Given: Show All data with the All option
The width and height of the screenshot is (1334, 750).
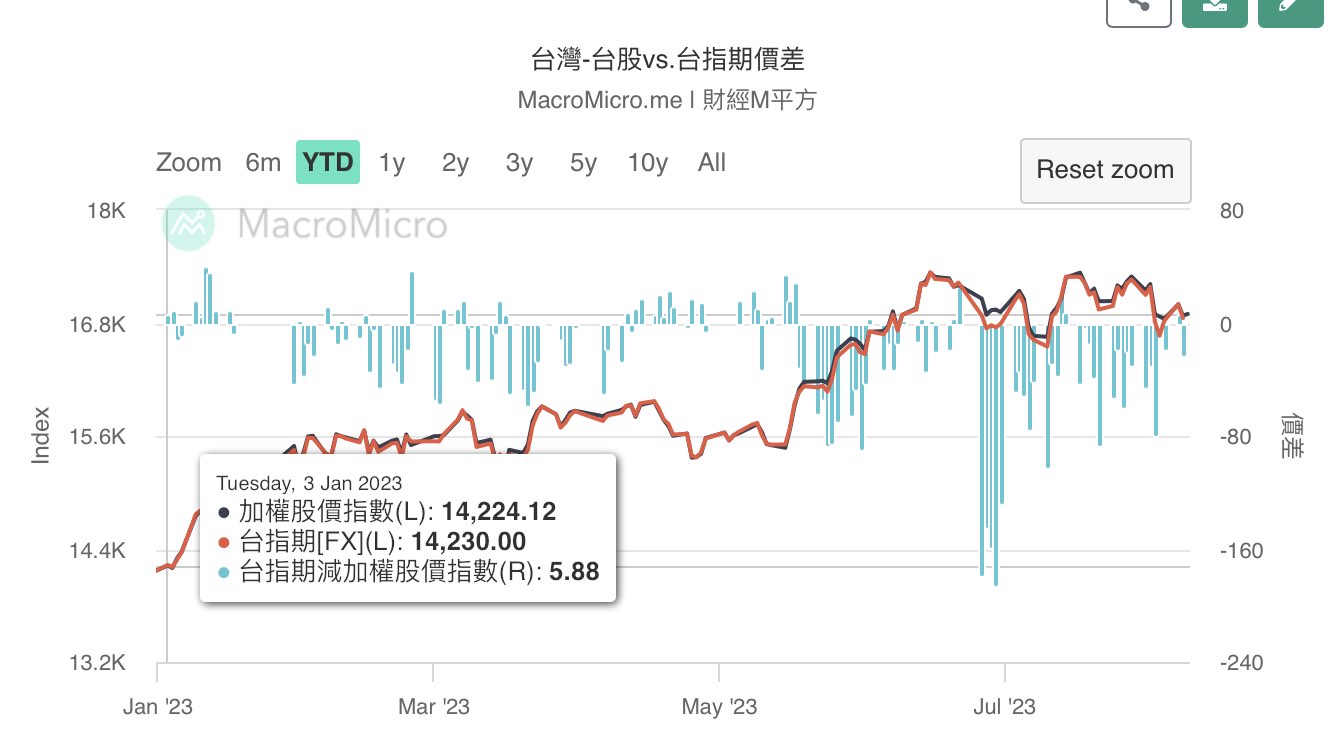Looking at the screenshot, I should (x=712, y=163).
